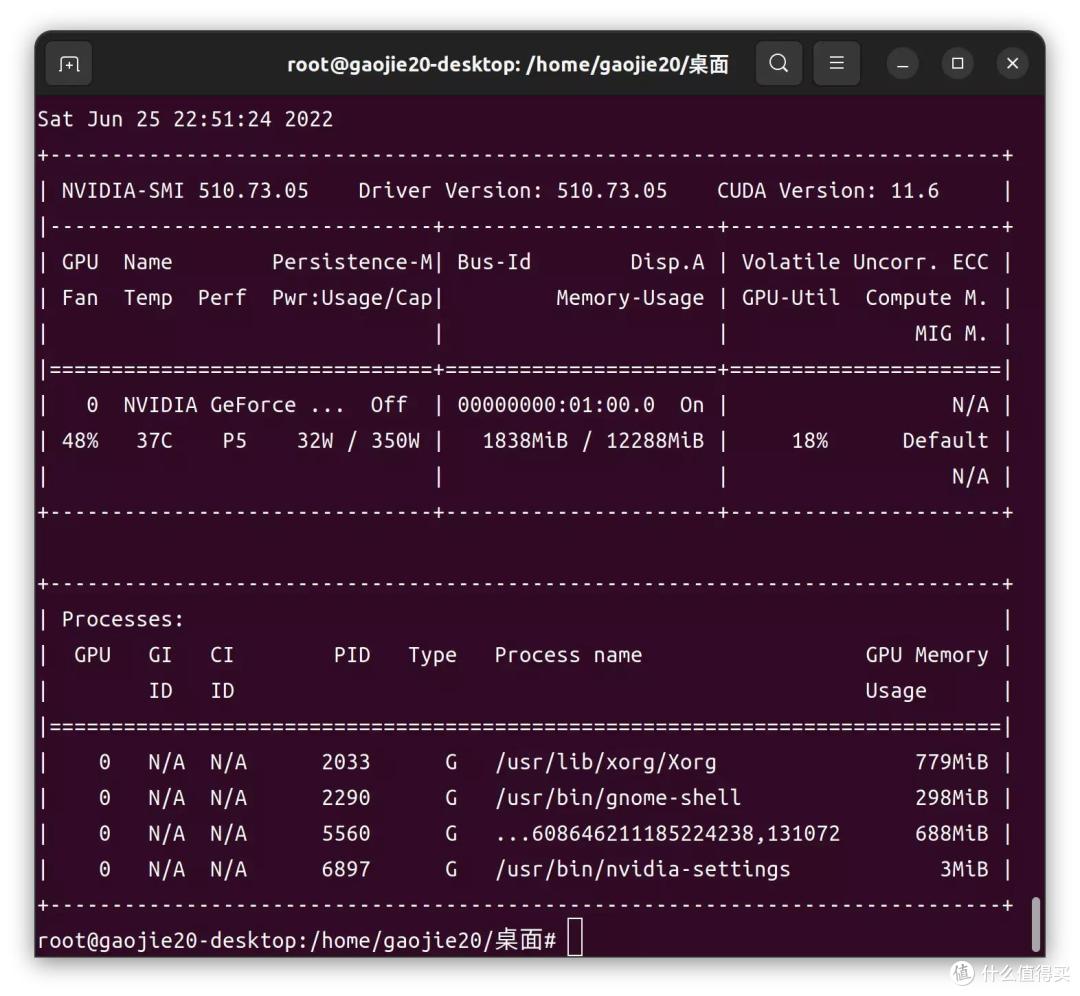The image size is (1080, 996).
Task: Click the vertical scrollbar thumb
Action: (1035, 924)
